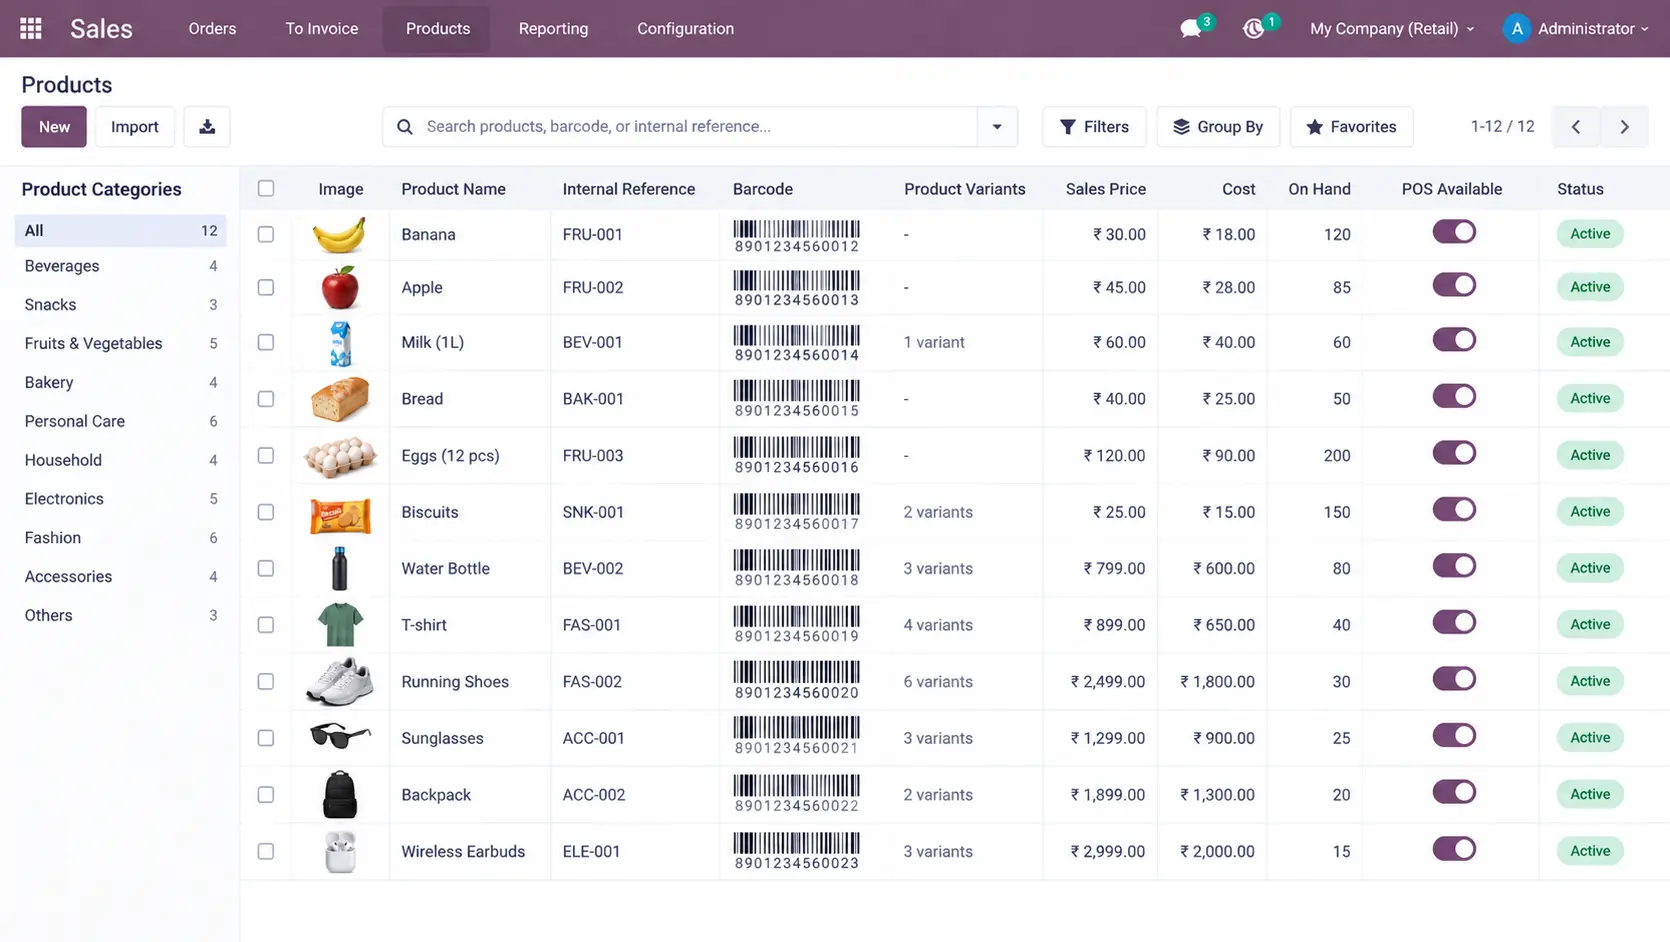Click the New product button

click(54, 127)
